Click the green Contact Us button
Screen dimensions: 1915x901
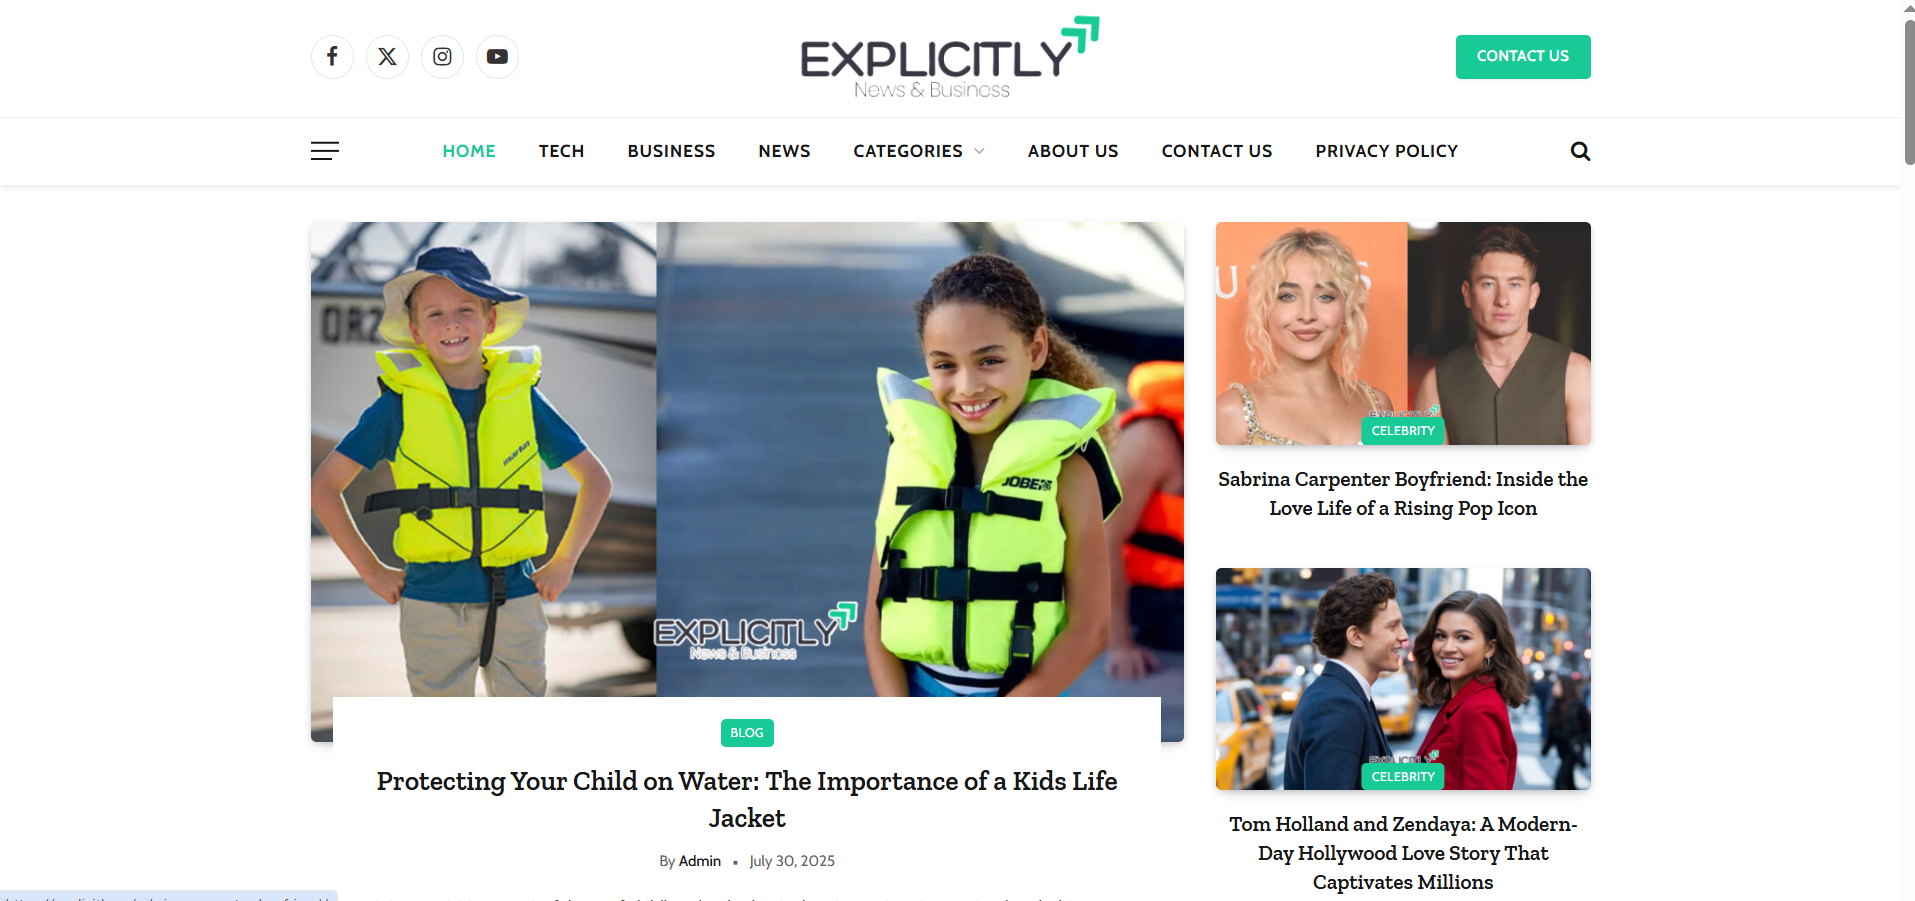(x=1523, y=57)
